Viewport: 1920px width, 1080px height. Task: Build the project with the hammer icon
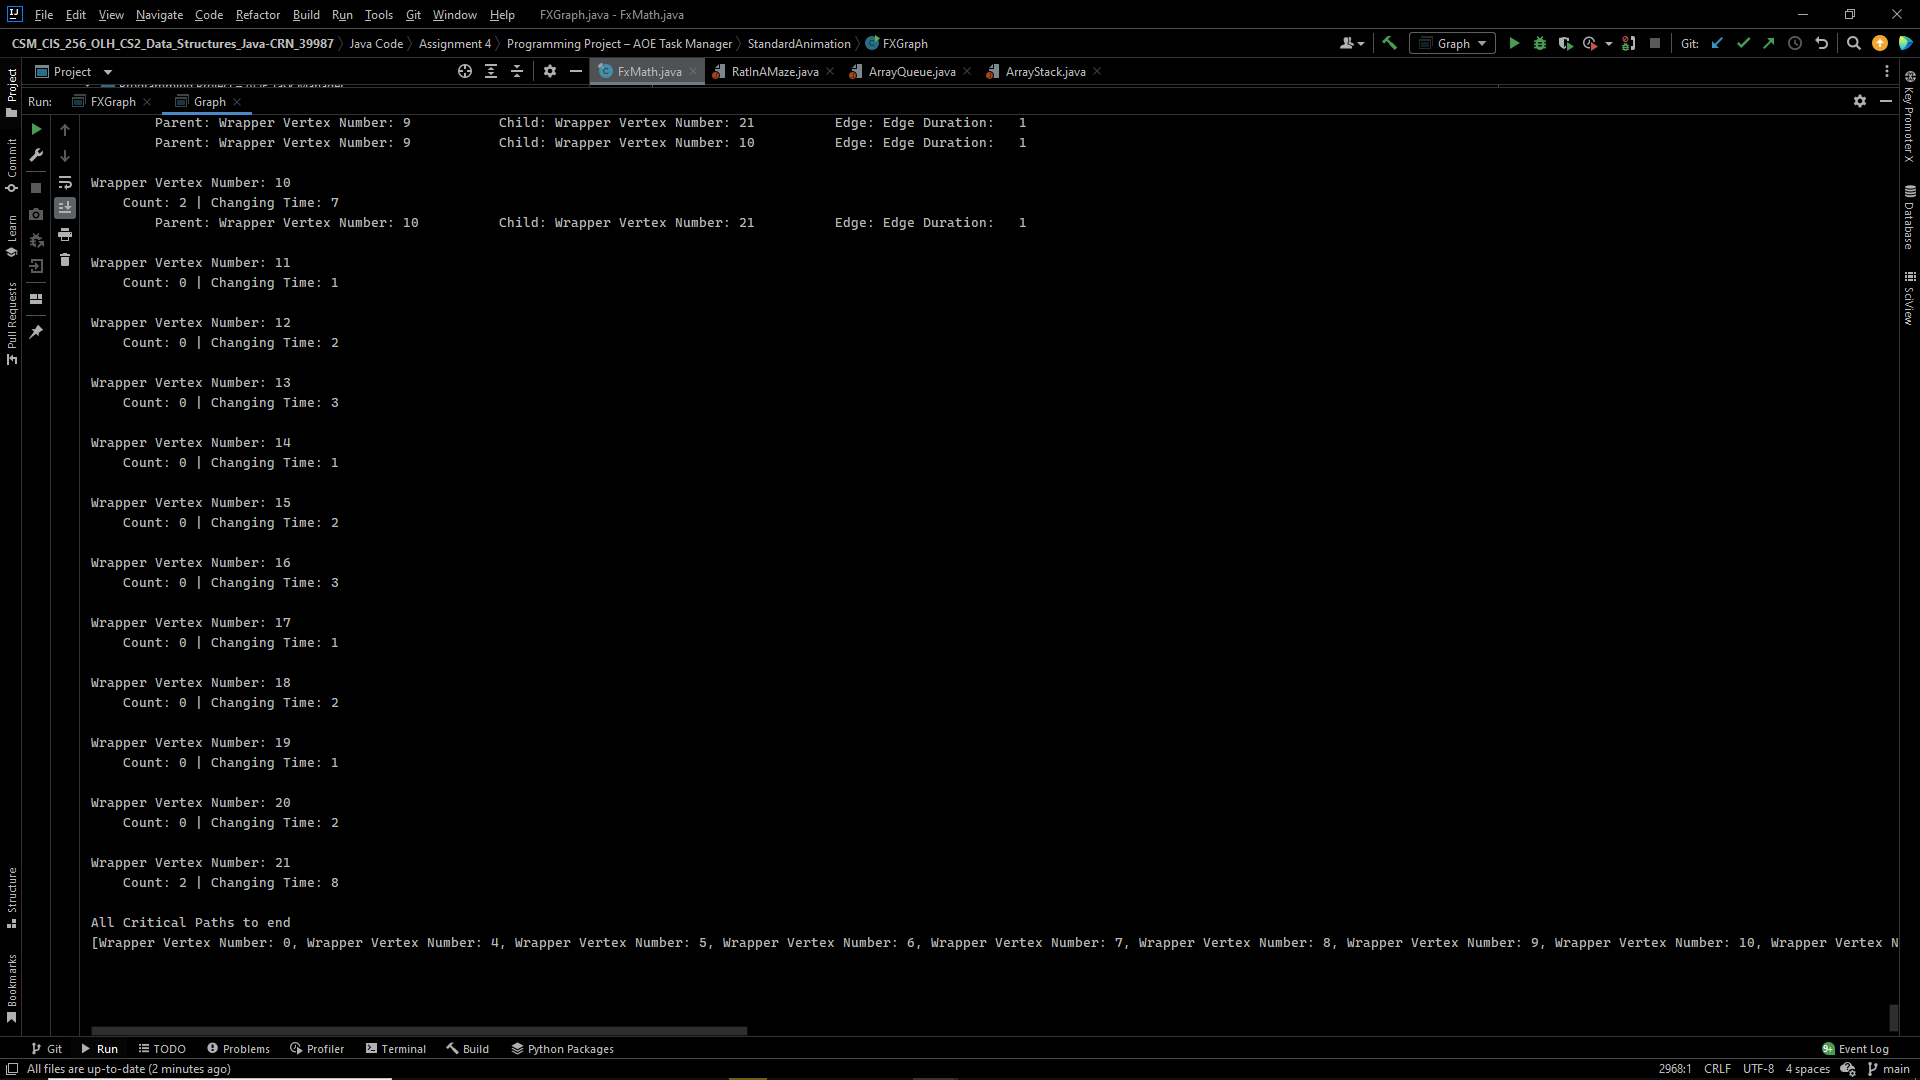point(1389,43)
